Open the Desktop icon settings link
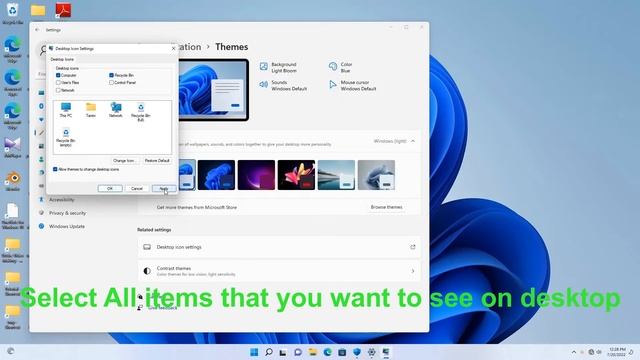 tap(279, 247)
